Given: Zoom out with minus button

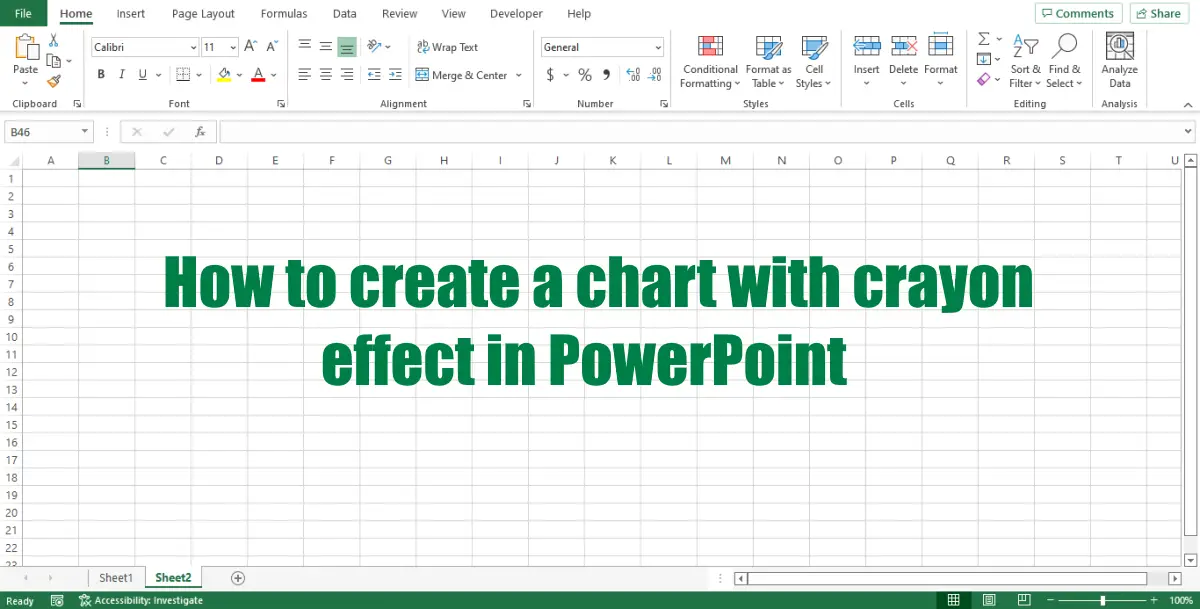Looking at the screenshot, I should 1050,600.
